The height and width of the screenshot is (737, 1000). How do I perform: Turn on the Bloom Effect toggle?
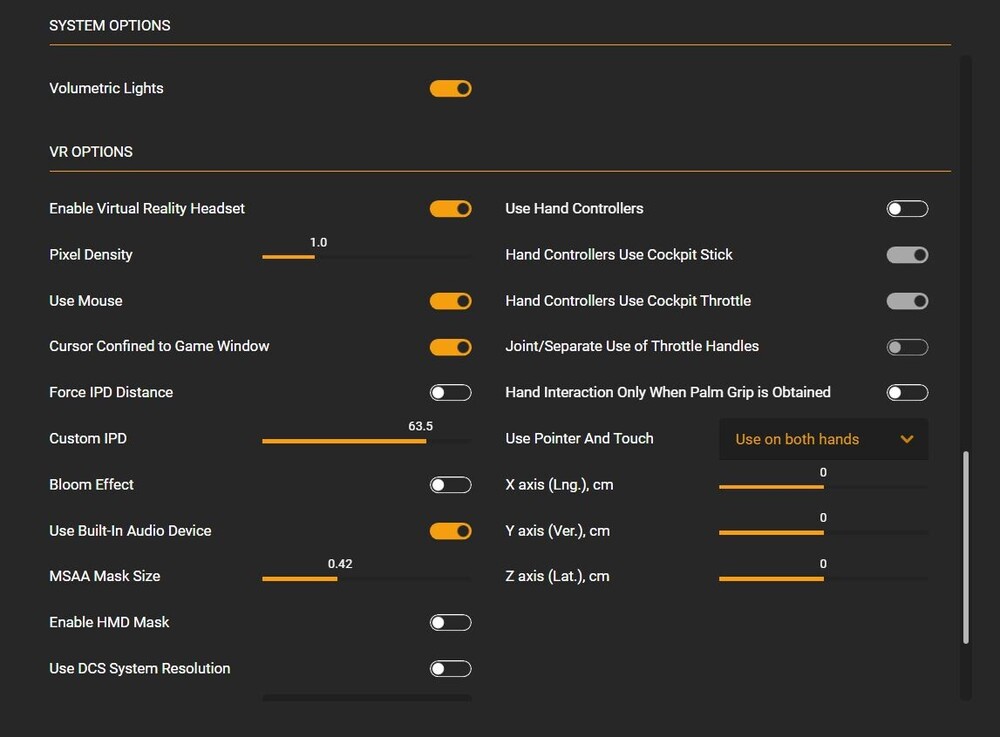click(450, 485)
